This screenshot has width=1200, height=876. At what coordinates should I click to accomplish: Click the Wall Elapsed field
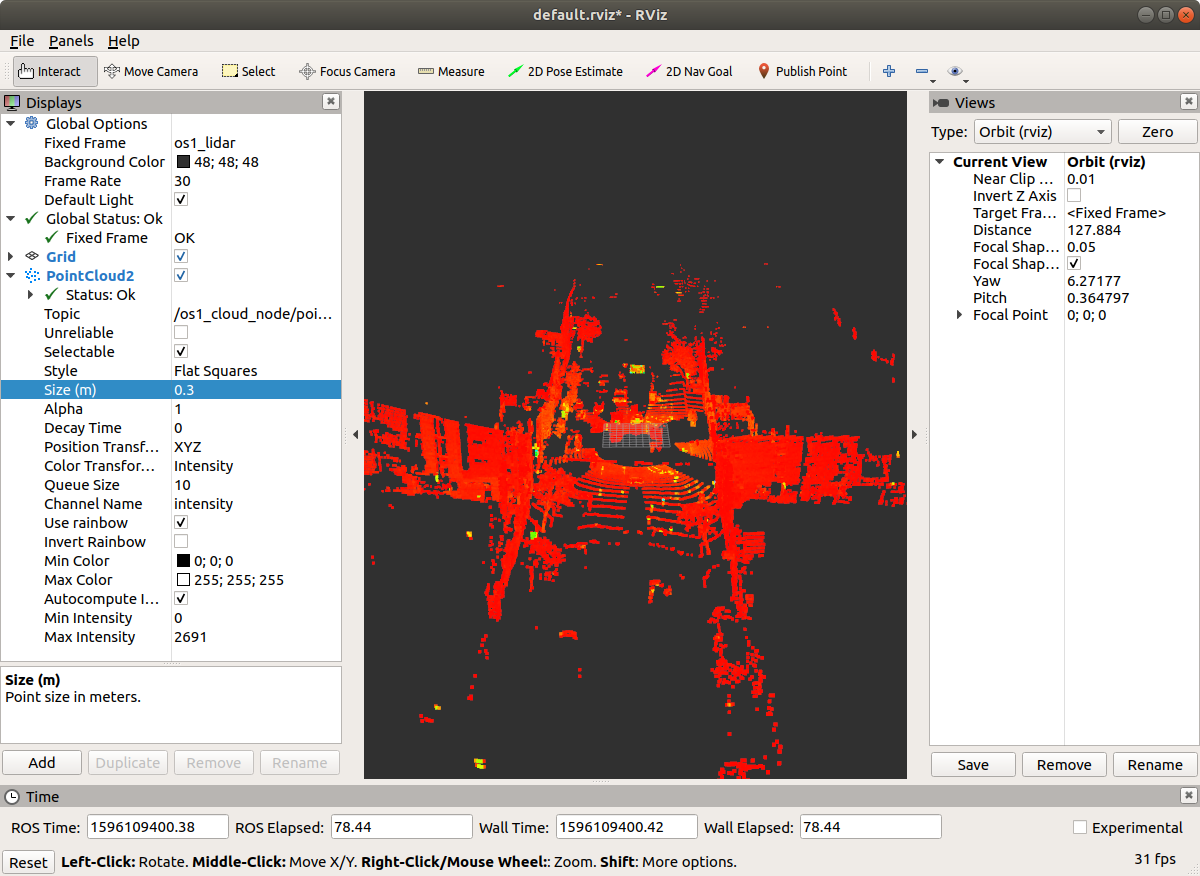point(870,827)
